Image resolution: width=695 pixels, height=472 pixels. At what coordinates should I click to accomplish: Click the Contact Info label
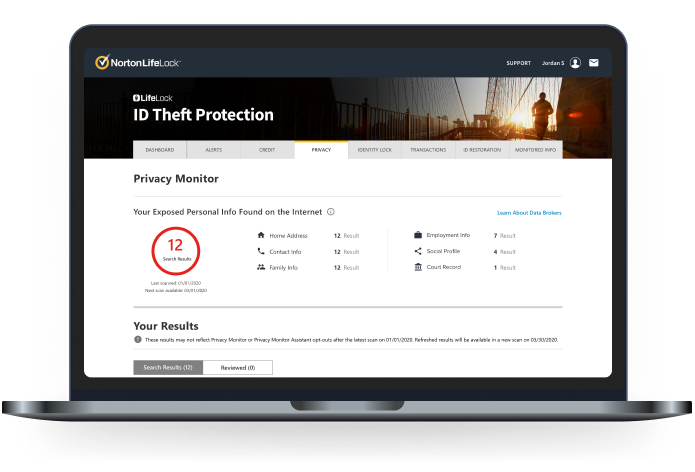point(285,252)
